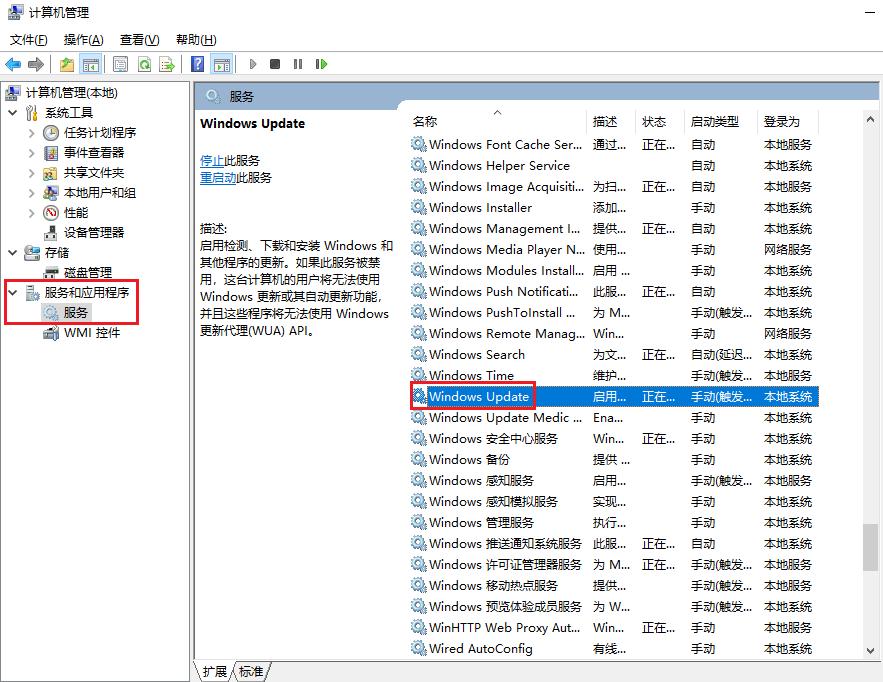Click the Export List toolbar icon
This screenshot has width=883, height=682.
168,64
